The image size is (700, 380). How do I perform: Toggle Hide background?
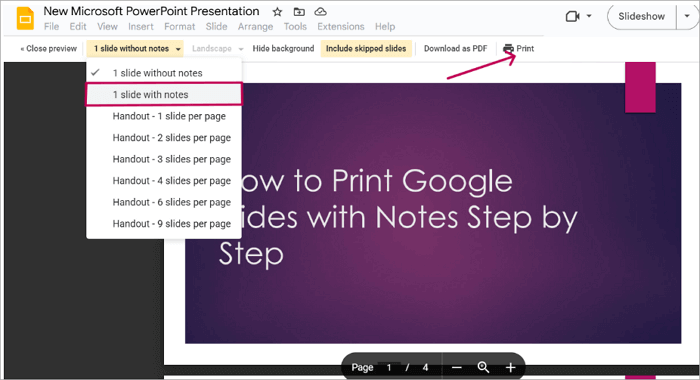click(x=283, y=49)
